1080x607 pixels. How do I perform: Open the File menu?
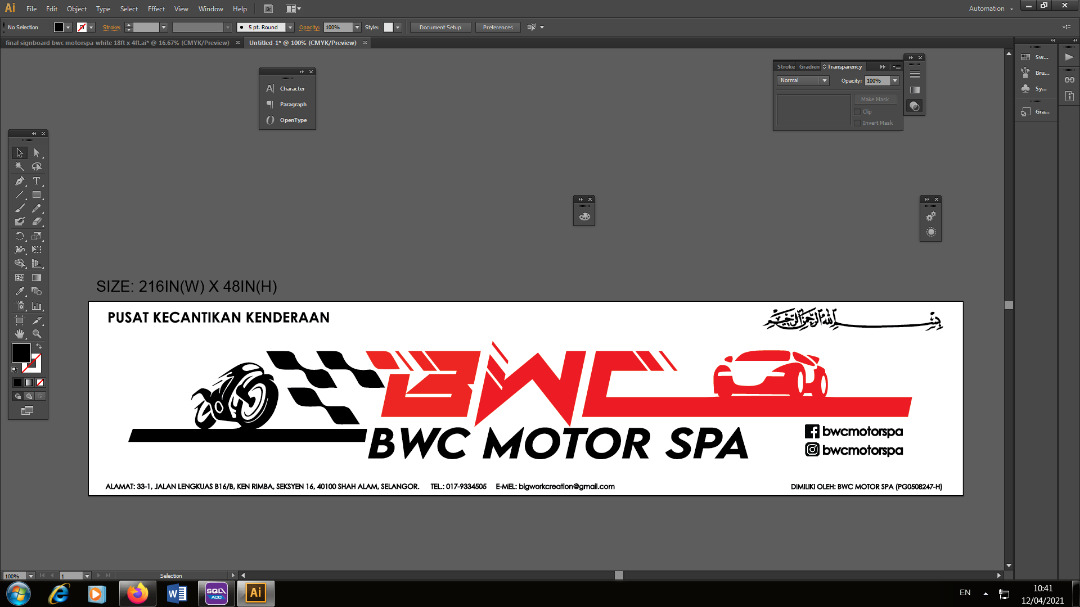tap(32, 9)
